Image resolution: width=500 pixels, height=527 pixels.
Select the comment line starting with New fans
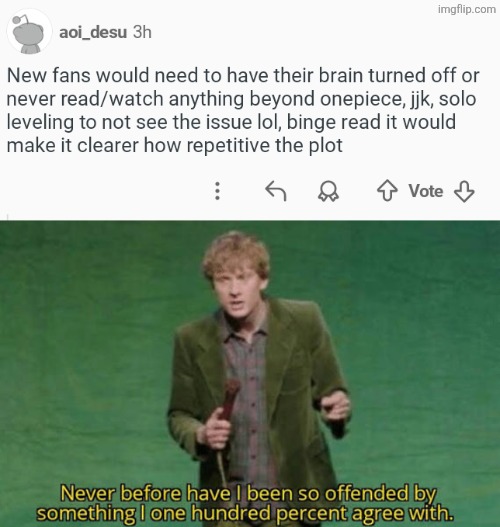tap(243, 75)
